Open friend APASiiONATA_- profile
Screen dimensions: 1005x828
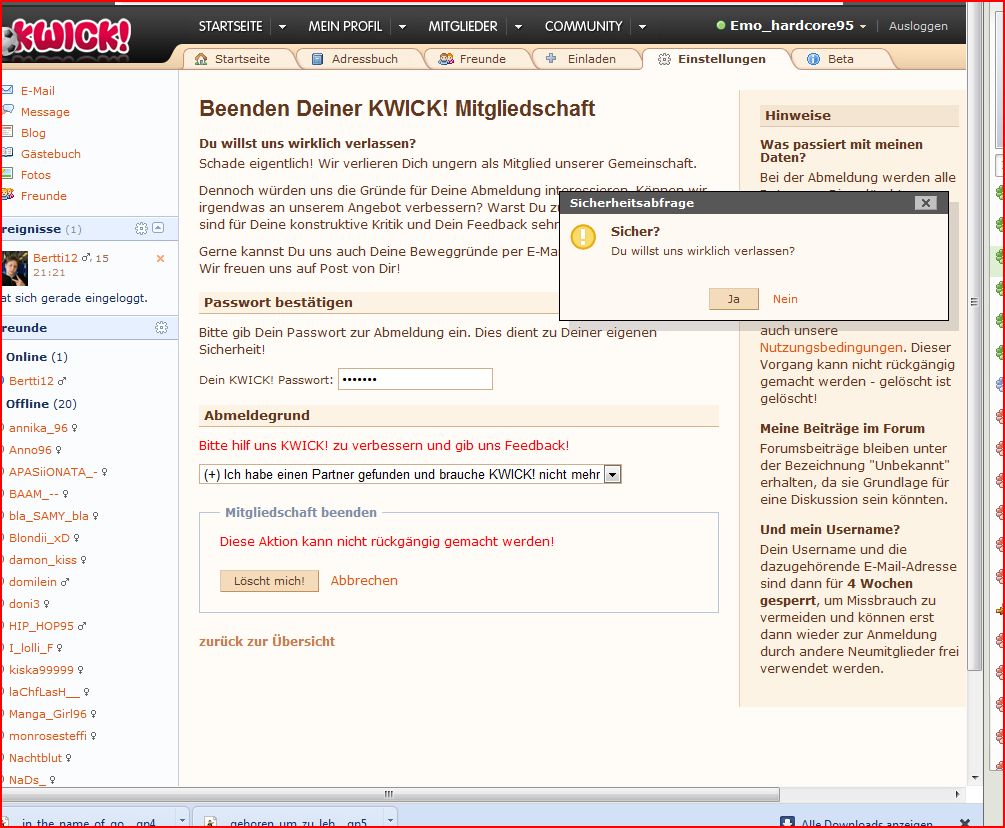click(53, 472)
